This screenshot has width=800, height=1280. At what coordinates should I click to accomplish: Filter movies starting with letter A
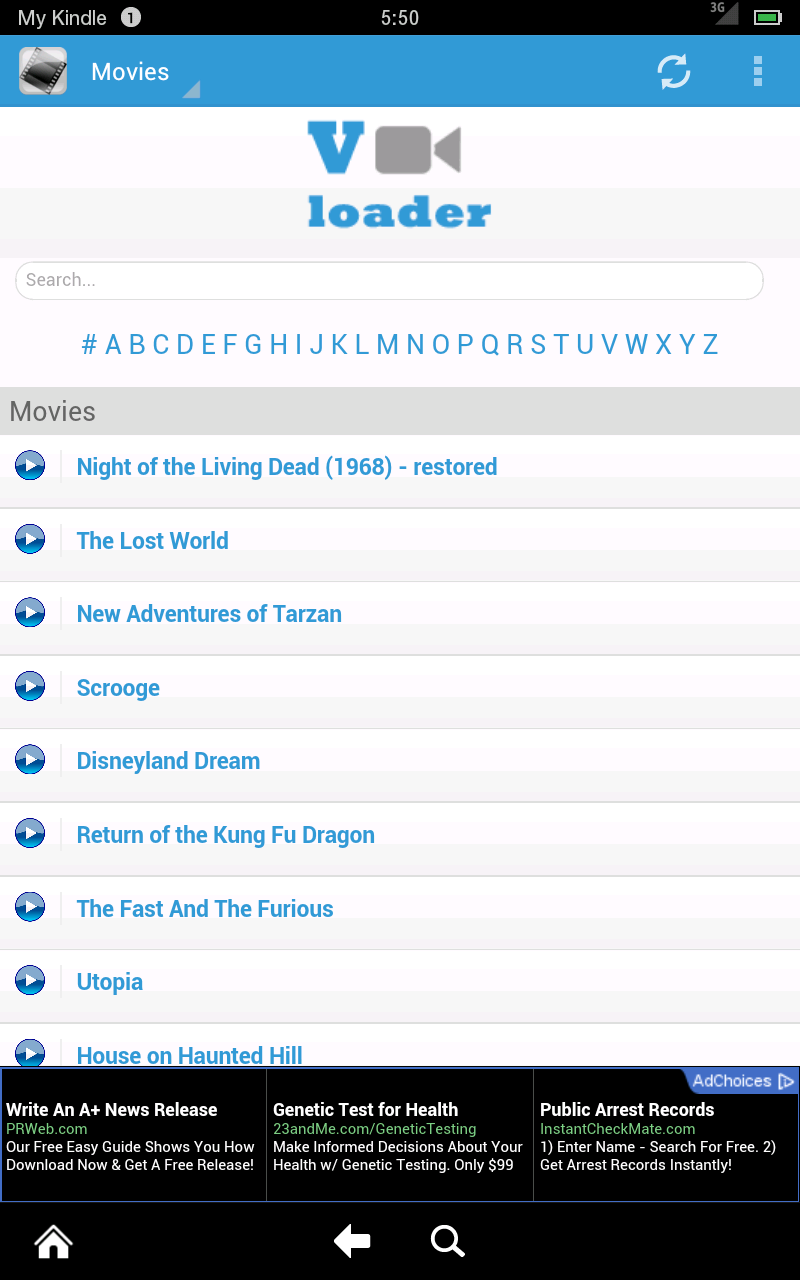112,344
